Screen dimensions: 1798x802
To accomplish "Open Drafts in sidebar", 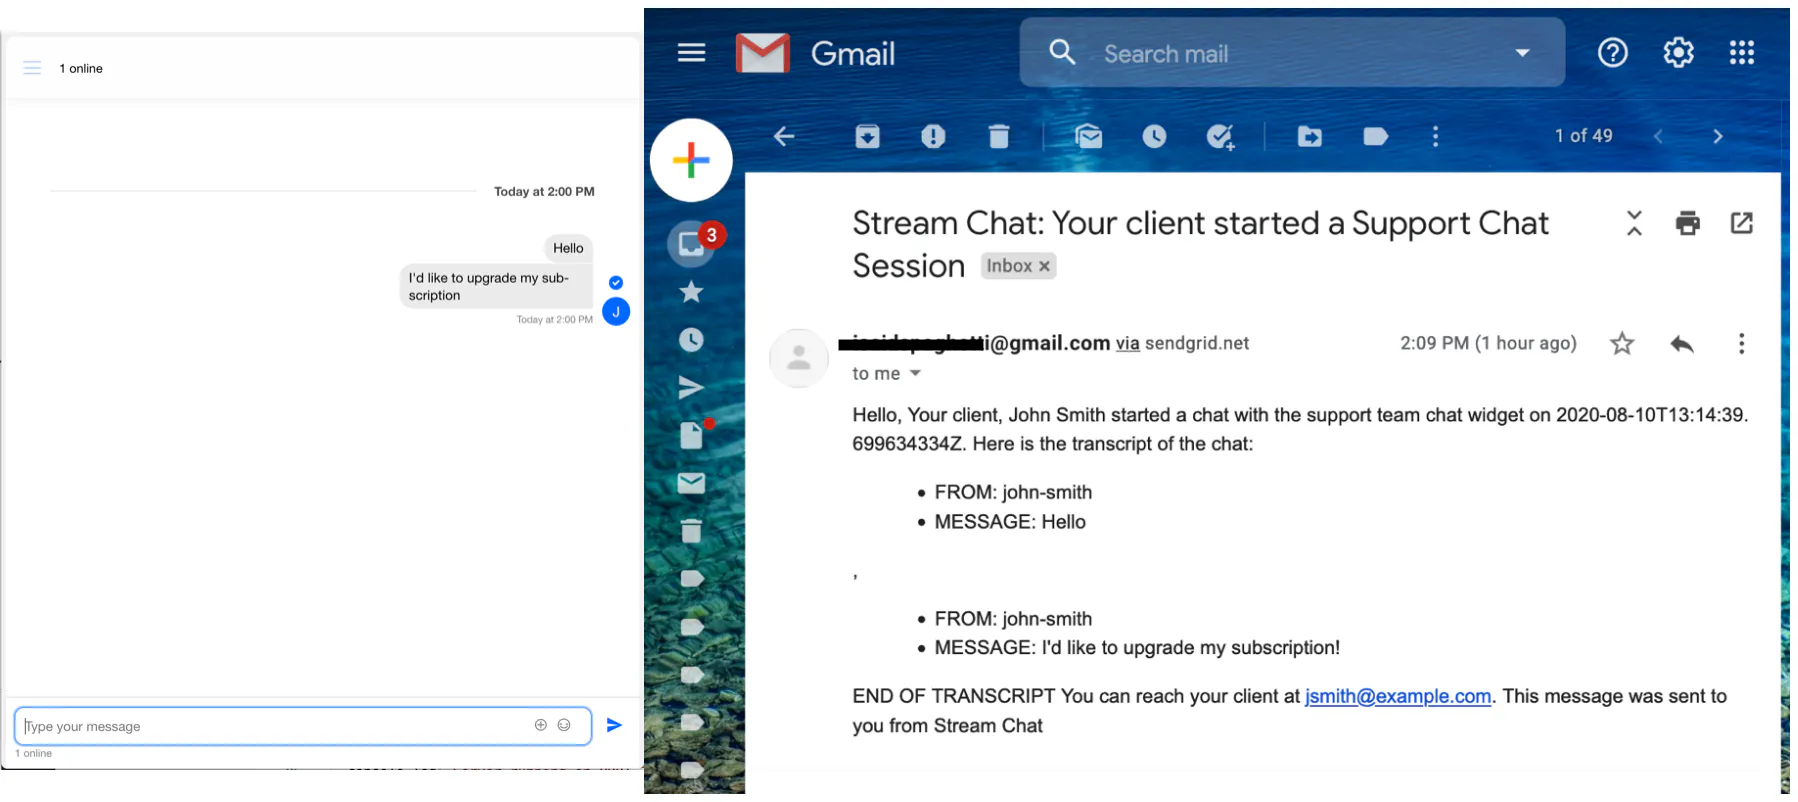I will [693, 434].
